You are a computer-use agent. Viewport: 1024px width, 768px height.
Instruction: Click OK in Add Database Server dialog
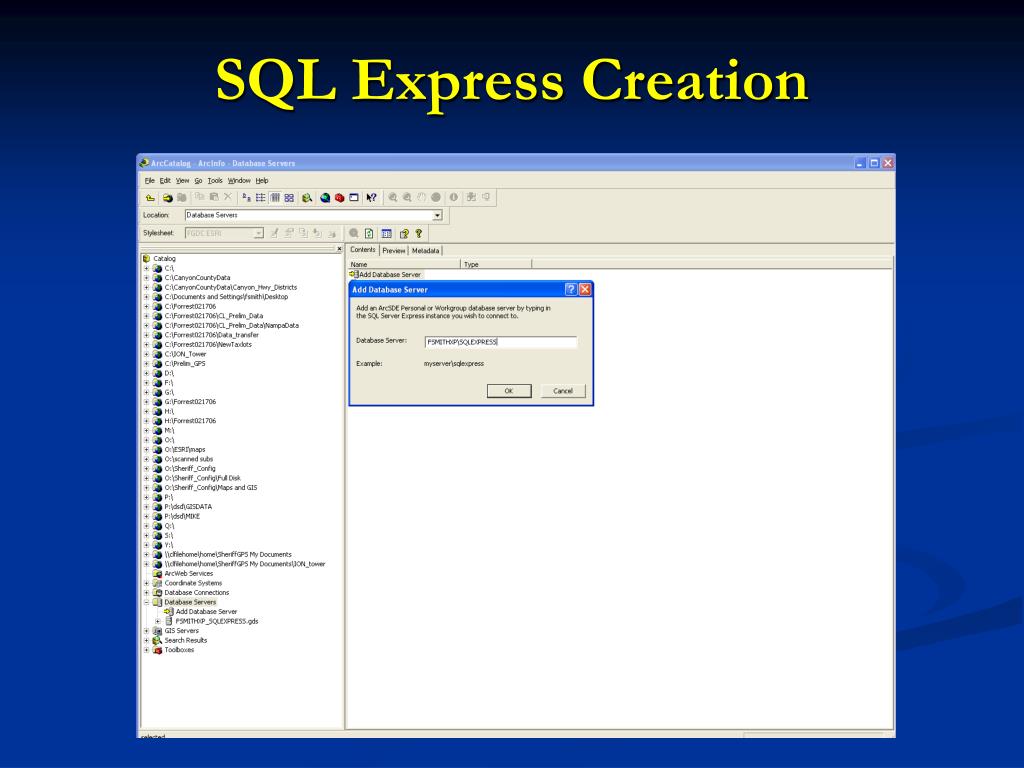coord(509,391)
